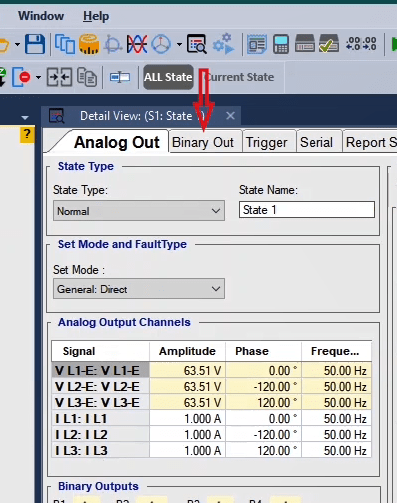The height and width of the screenshot is (503, 397).
Task: Click the detail view magnifier icon
Action: pyautogui.click(x=197, y=44)
